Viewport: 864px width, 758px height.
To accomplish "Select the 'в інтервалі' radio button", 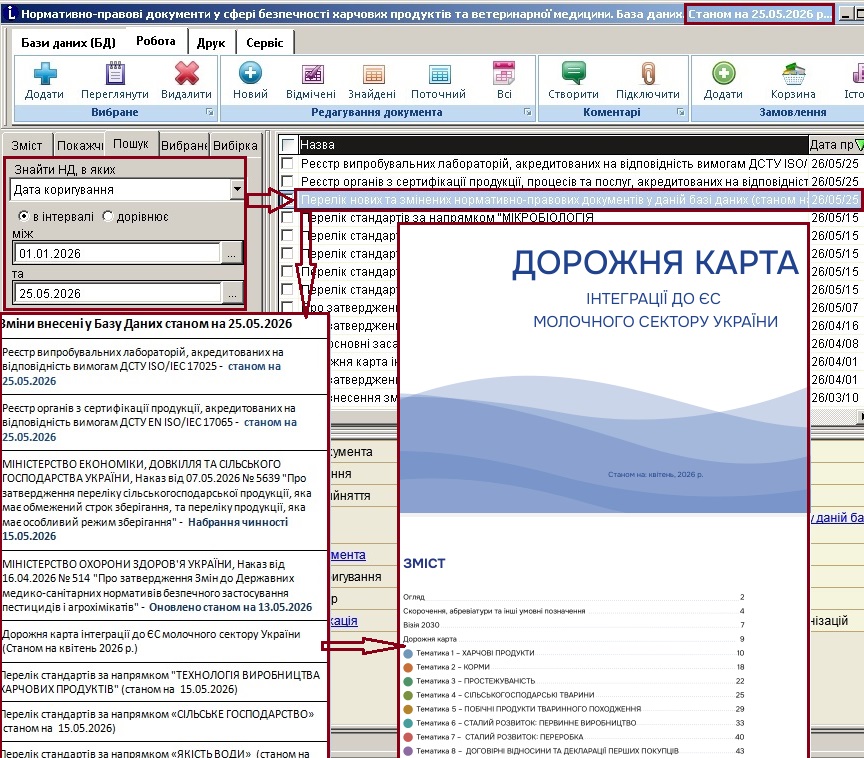I will coord(24,216).
